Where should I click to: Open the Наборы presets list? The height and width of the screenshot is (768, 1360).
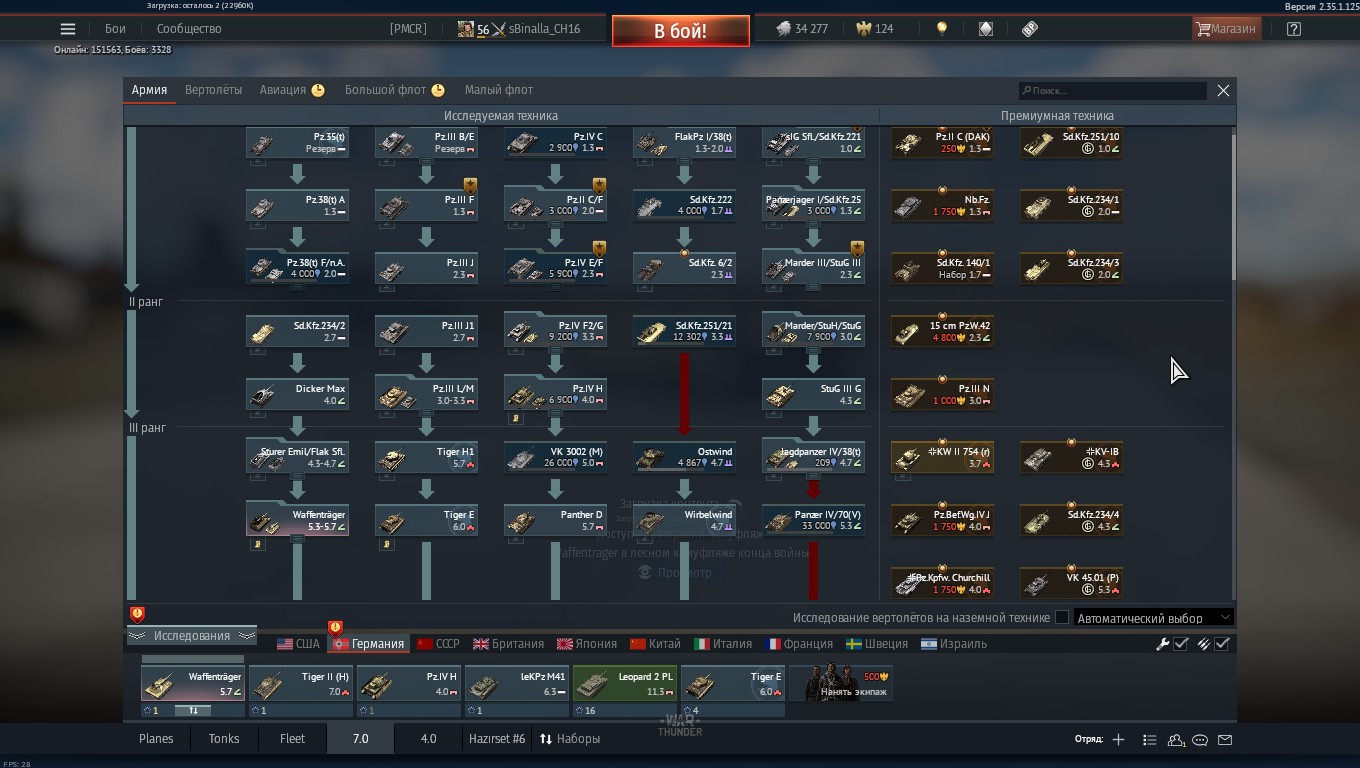[570, 739]
